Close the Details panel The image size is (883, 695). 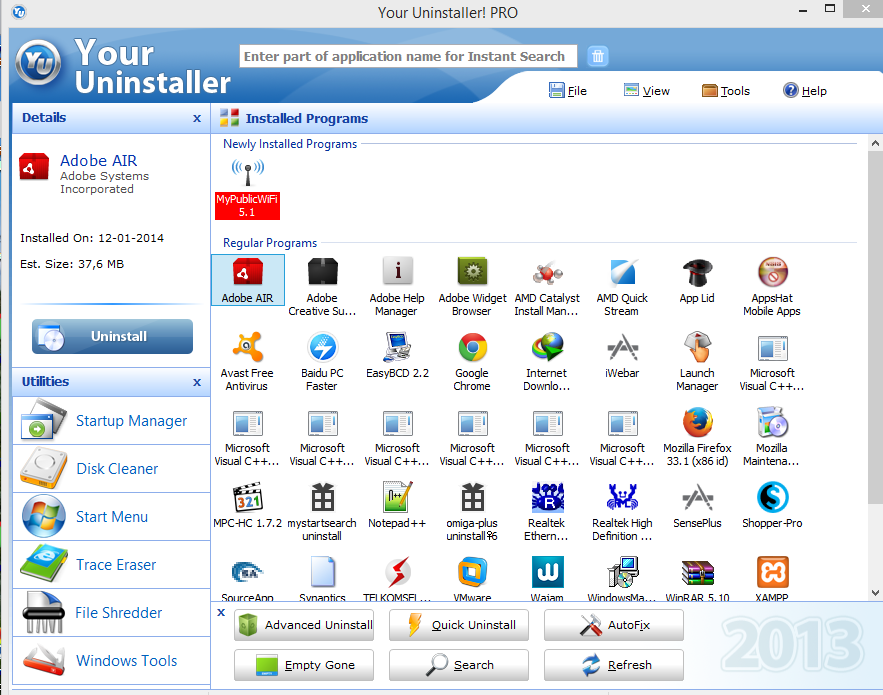[197, 118]
